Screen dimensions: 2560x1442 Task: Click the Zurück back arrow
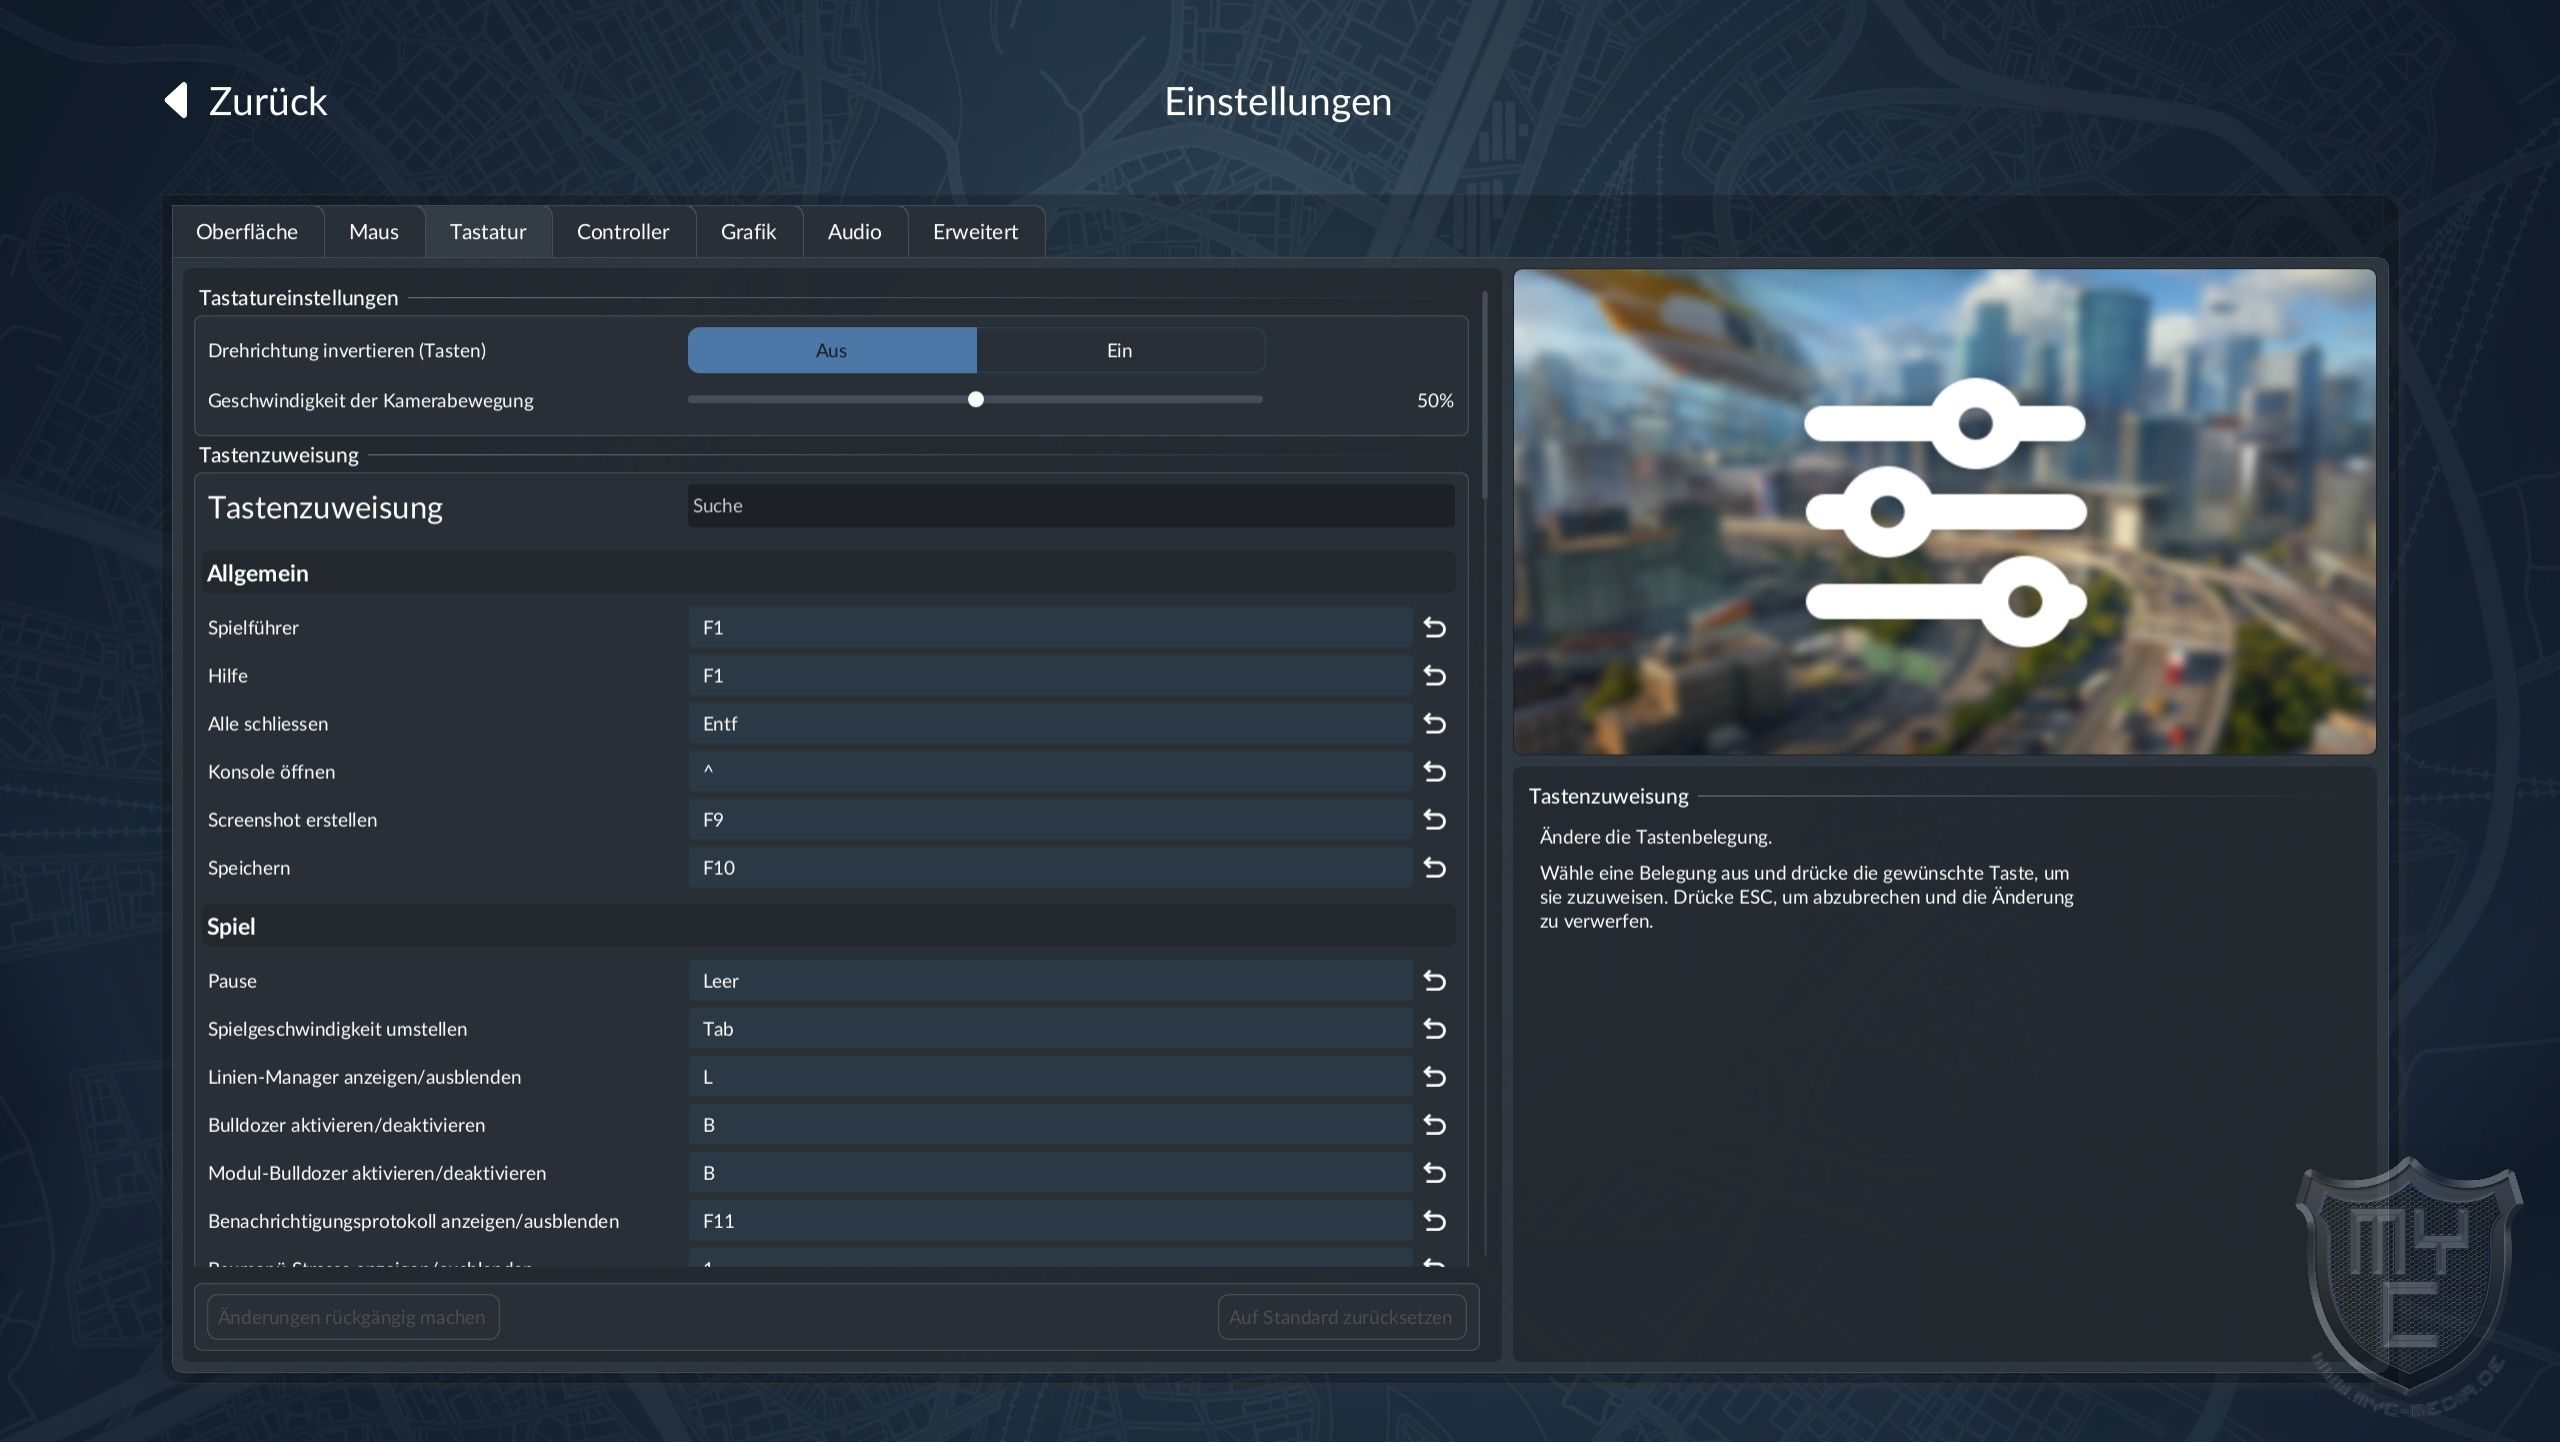[176, 100]
